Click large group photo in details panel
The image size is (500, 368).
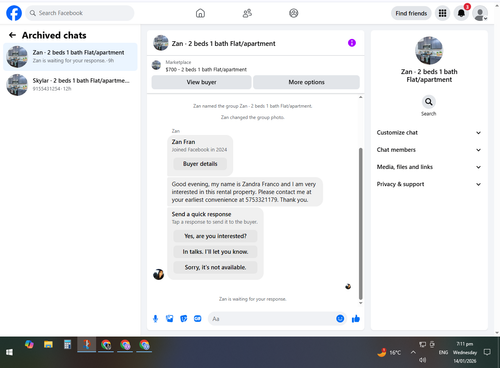tap(429, 51)
